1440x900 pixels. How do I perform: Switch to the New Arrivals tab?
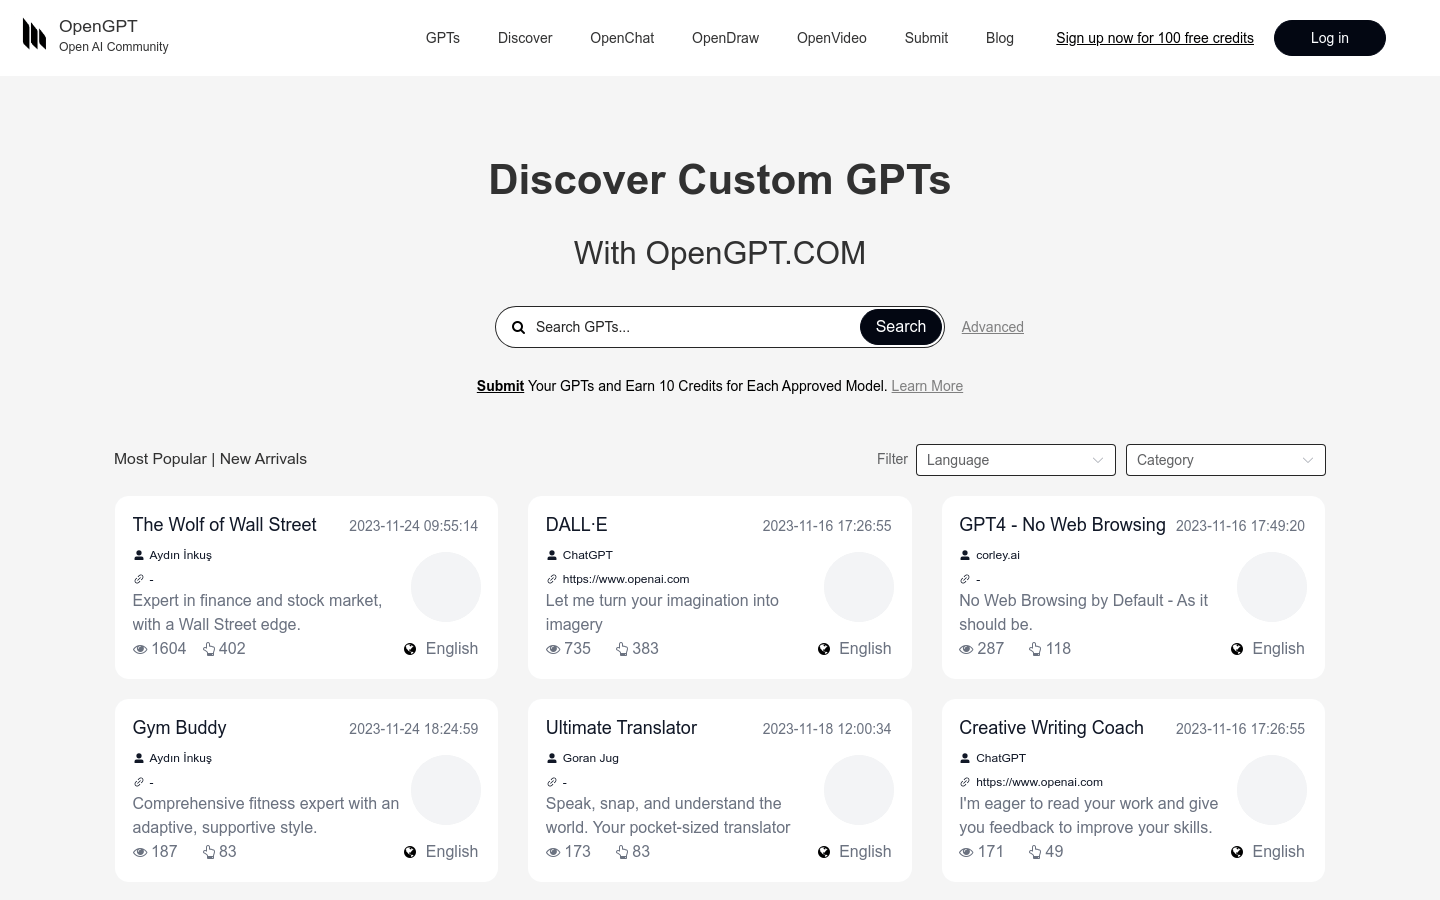tap(263, 459)
